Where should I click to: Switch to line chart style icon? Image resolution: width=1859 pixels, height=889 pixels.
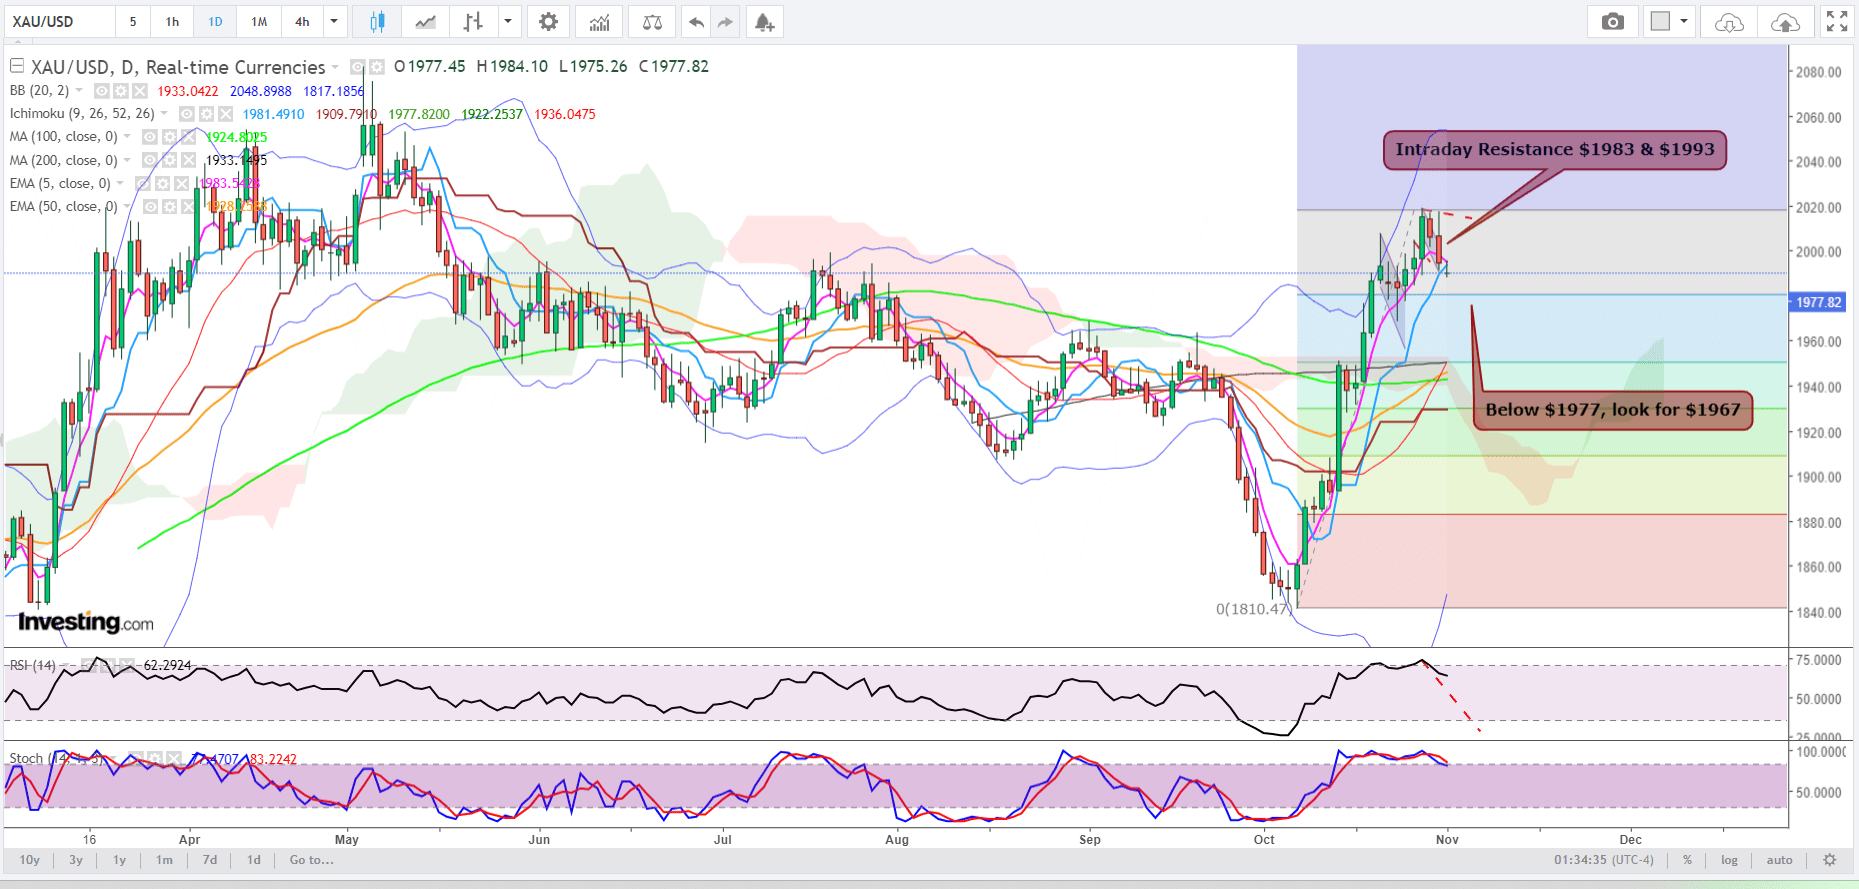coord(426,22)
